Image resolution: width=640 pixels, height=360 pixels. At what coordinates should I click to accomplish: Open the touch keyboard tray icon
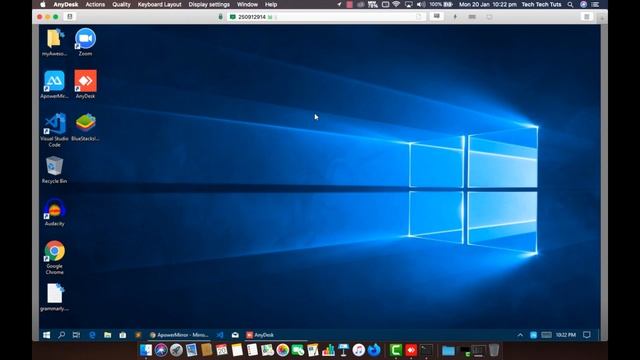546,335
